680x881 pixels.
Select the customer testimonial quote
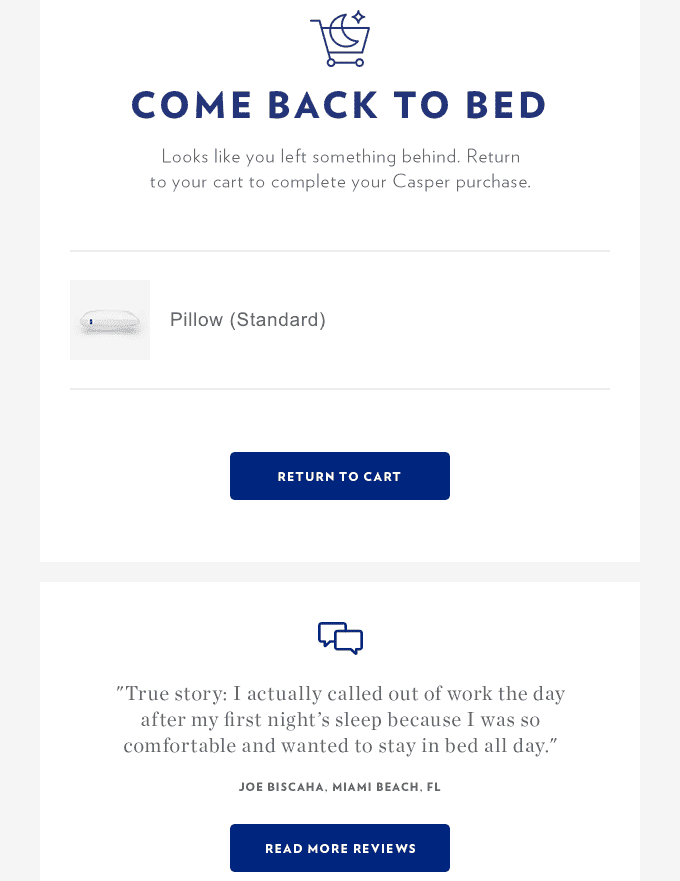pyautogui.click(x=340, y=718)
